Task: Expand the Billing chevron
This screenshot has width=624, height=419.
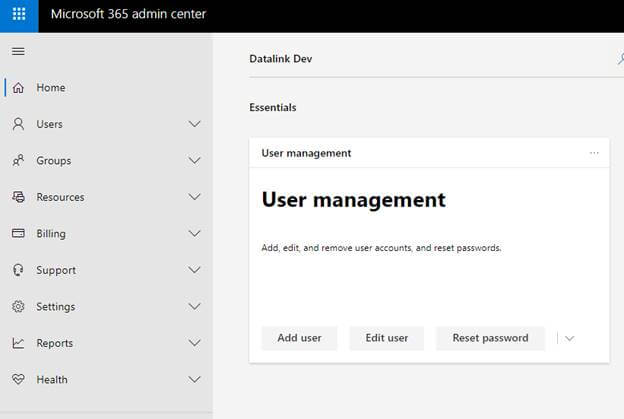Action: [x=194, y=234]
